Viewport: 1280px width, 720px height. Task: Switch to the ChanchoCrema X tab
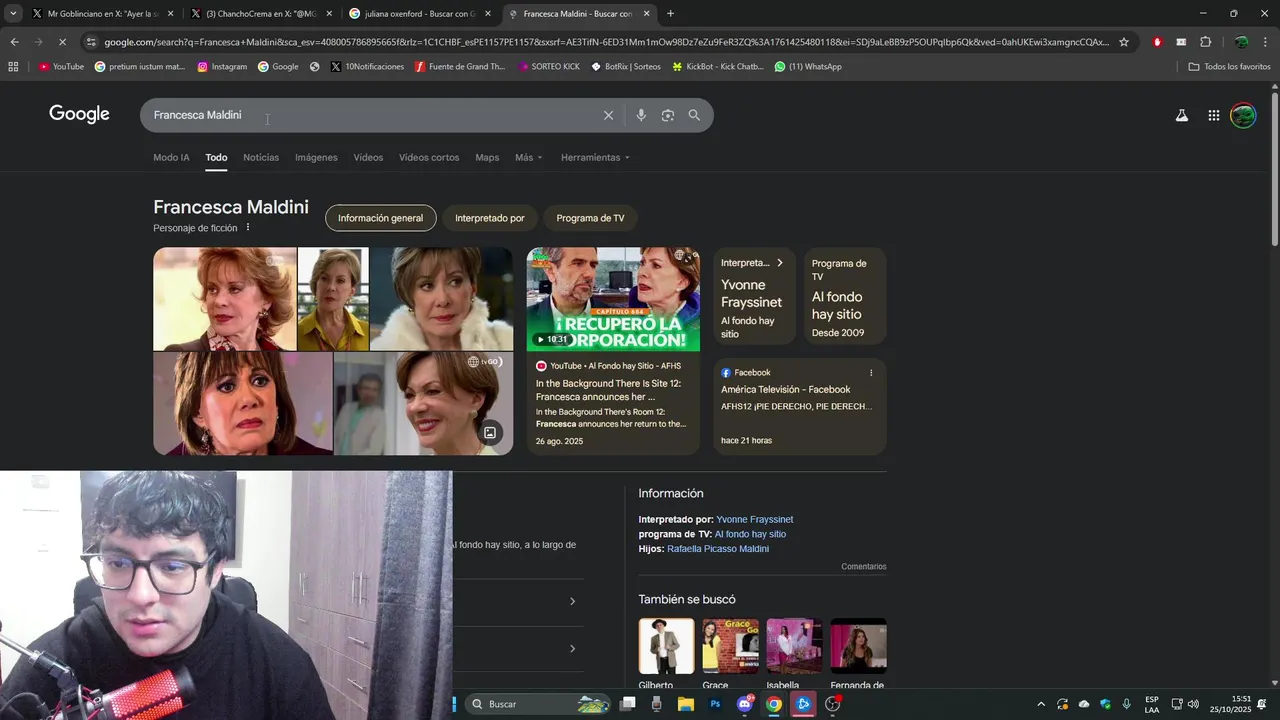(261, 14)
